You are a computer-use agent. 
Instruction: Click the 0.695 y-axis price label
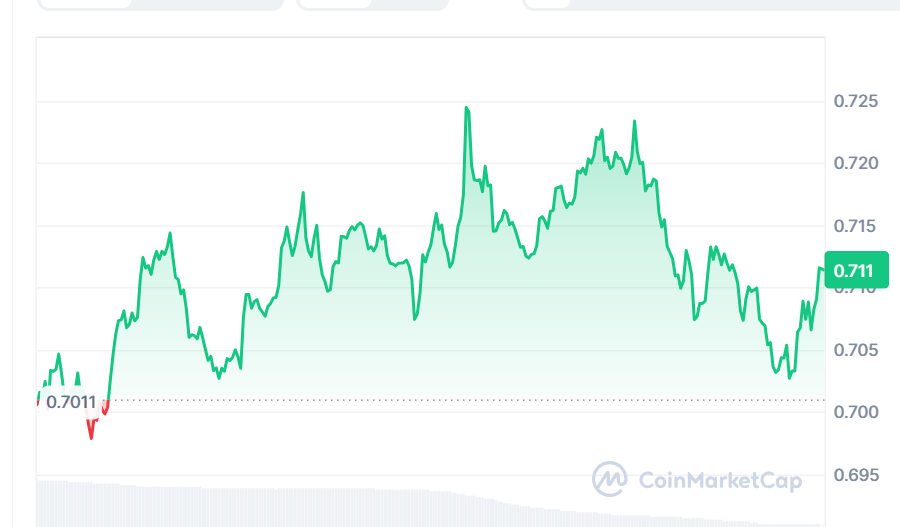point(855,474)
